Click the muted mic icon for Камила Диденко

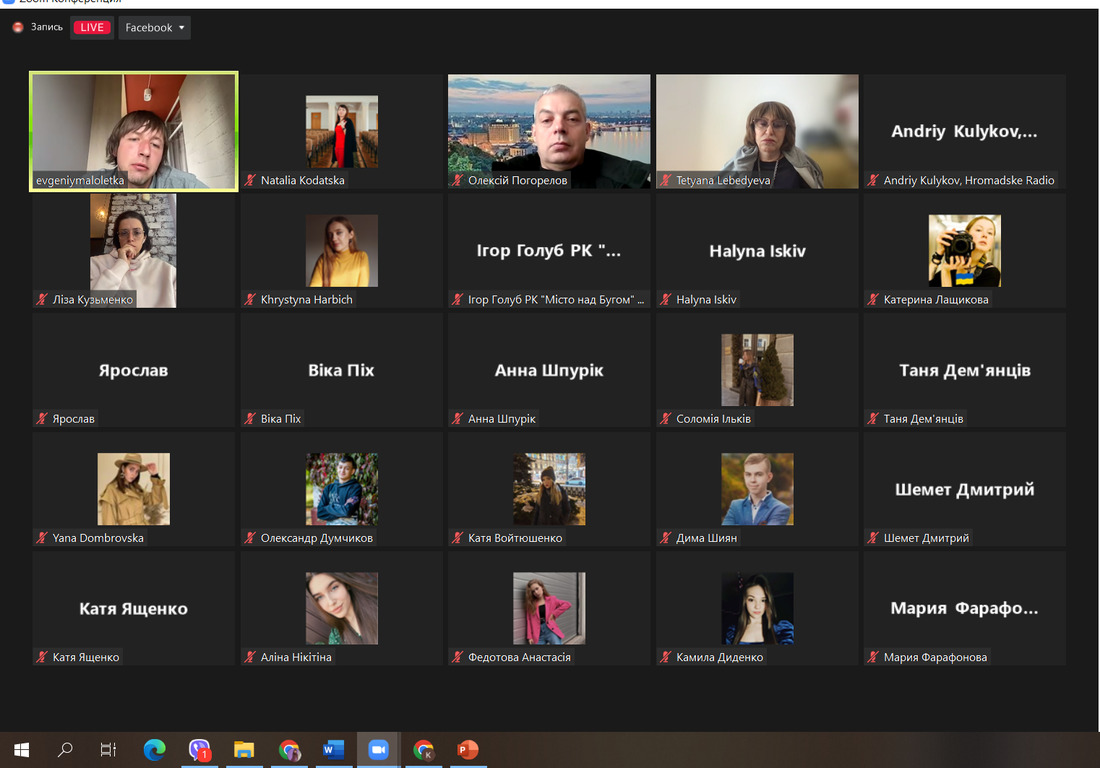coord(666,657)
